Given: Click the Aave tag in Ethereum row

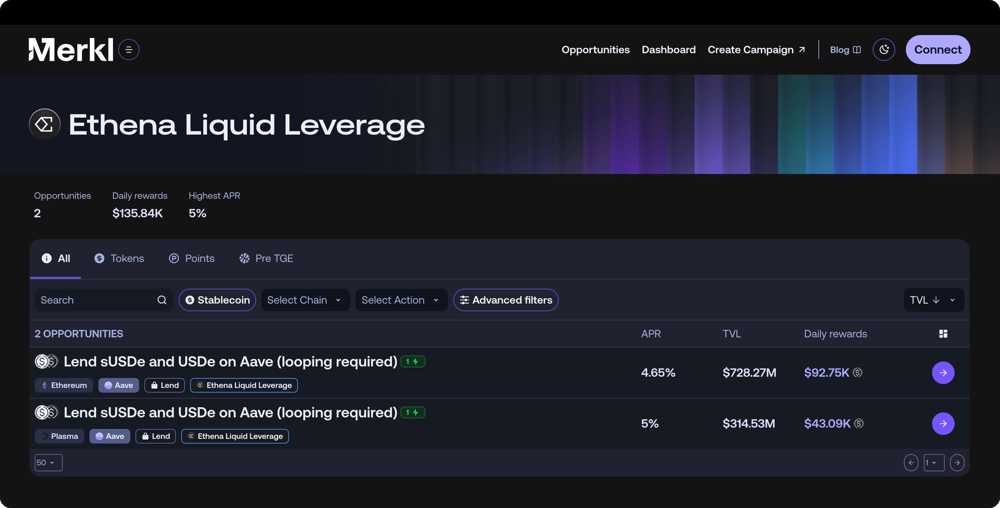Looking at the screenshot, I should [119, 386].
